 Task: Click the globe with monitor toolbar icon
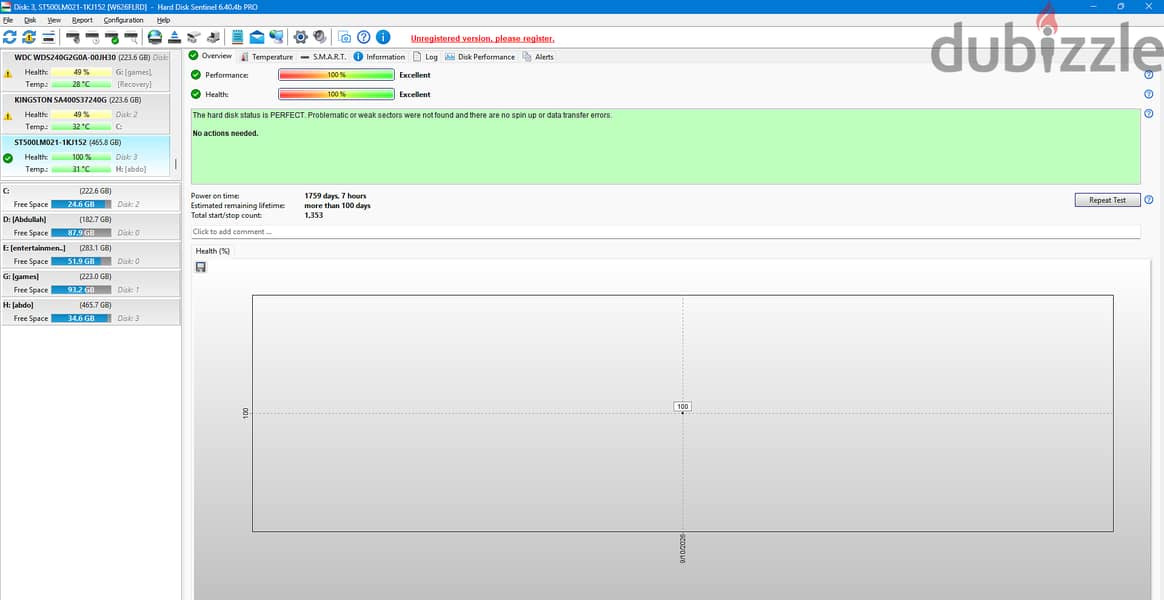(276, 36)
